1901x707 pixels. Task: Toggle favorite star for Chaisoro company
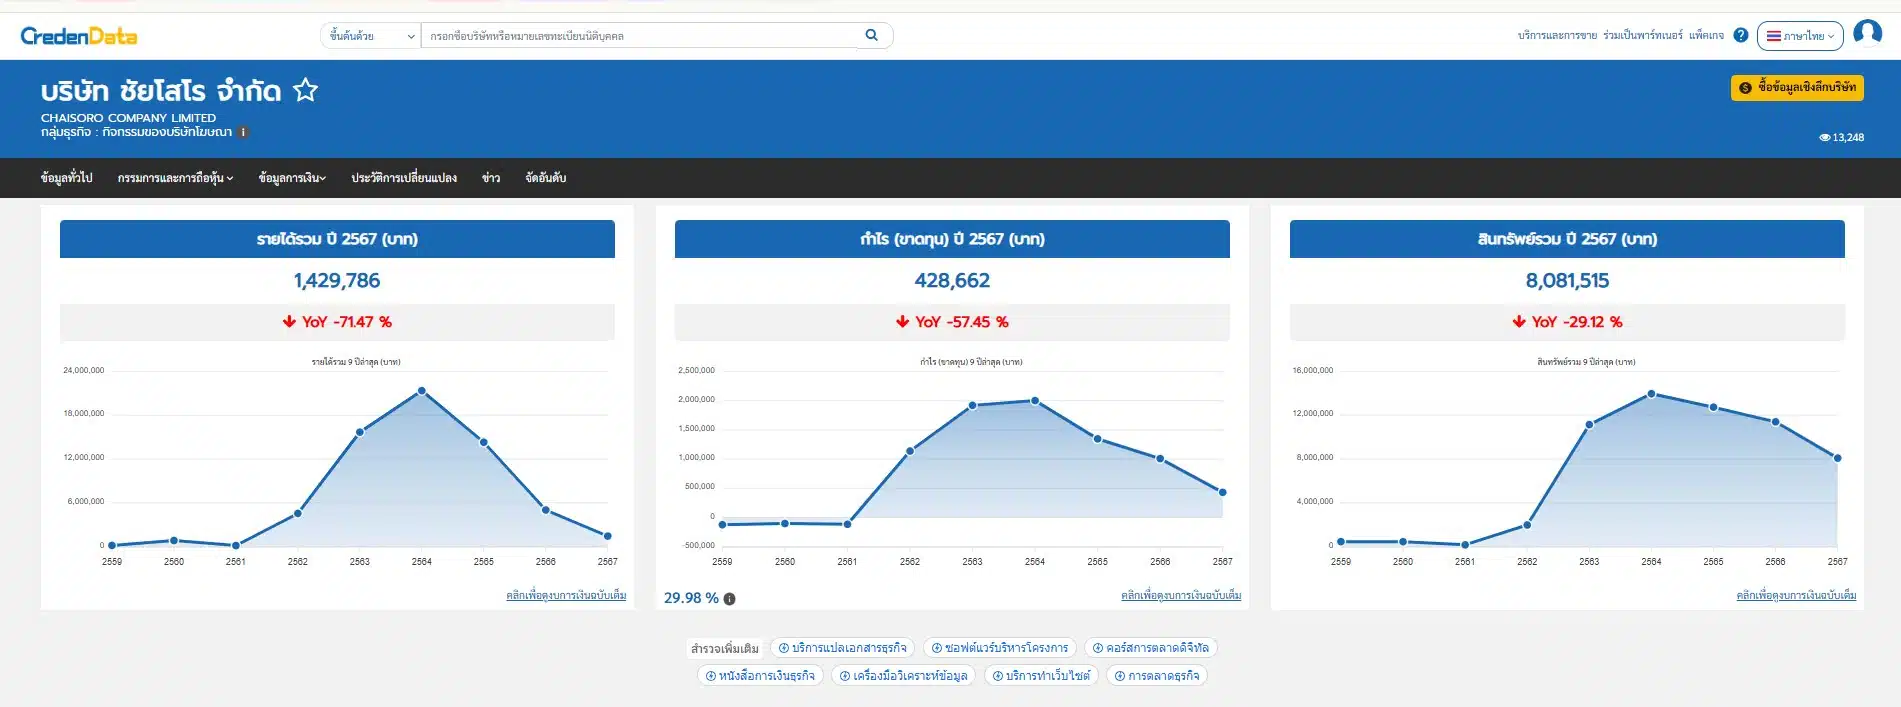point(305,91)
